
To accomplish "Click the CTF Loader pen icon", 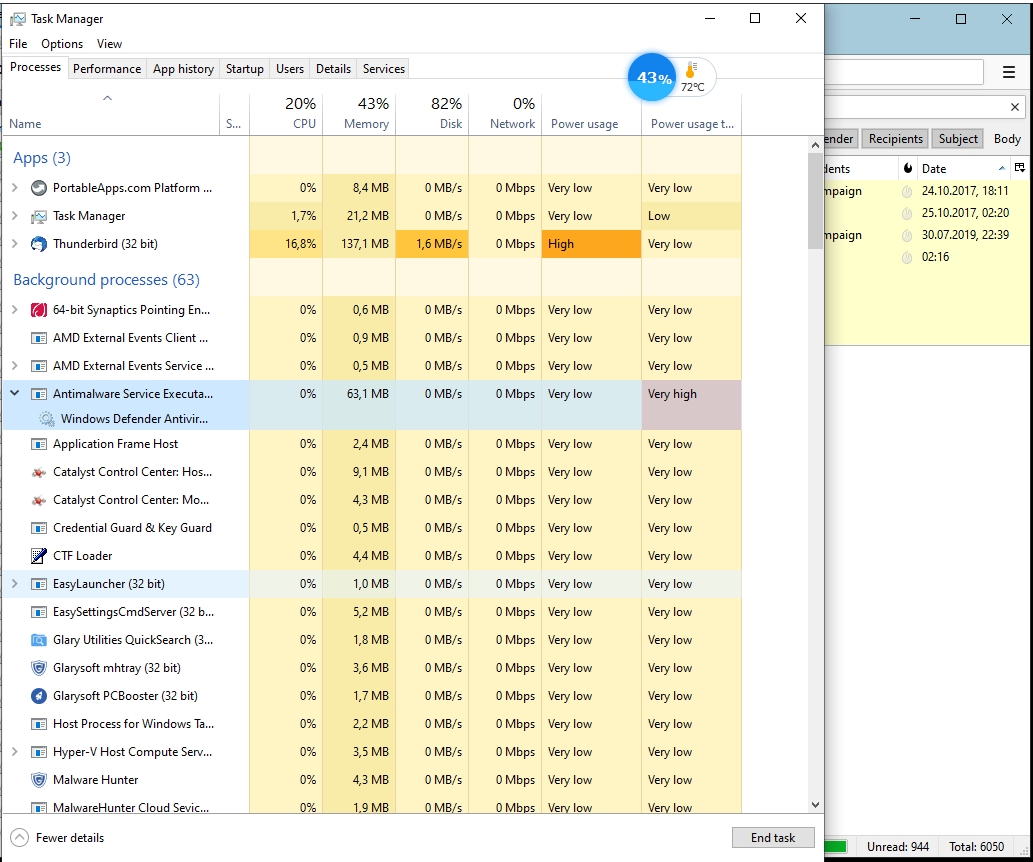I will click(39, 556).
